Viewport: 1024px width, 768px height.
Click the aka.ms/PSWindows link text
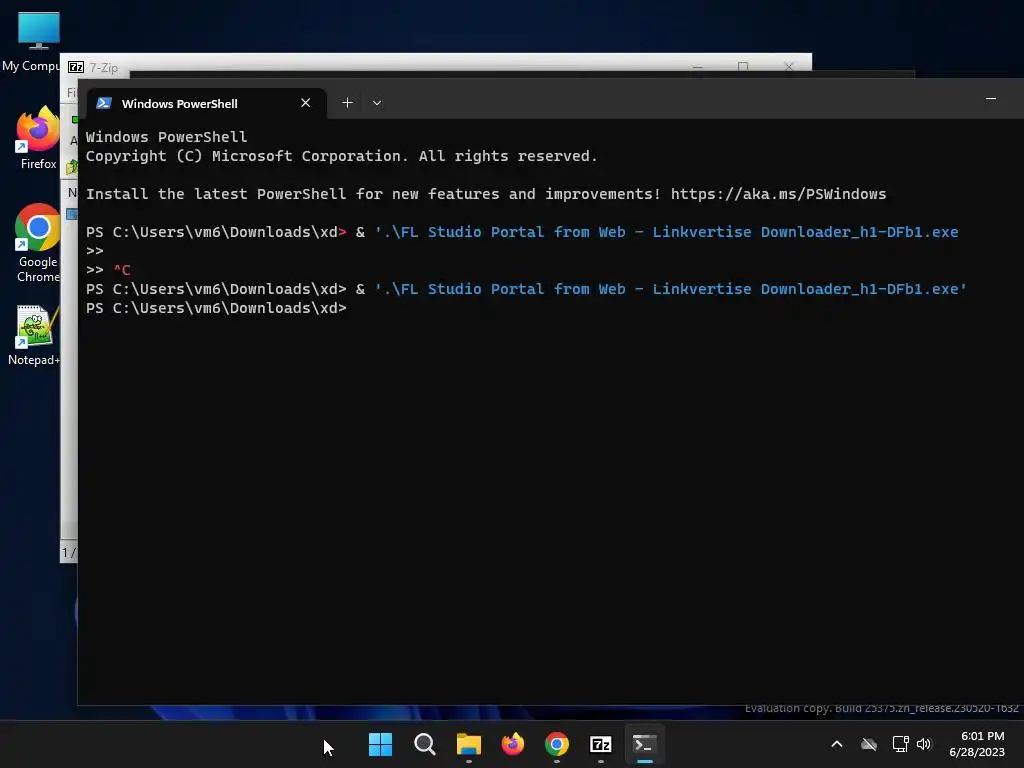(778, 194)
